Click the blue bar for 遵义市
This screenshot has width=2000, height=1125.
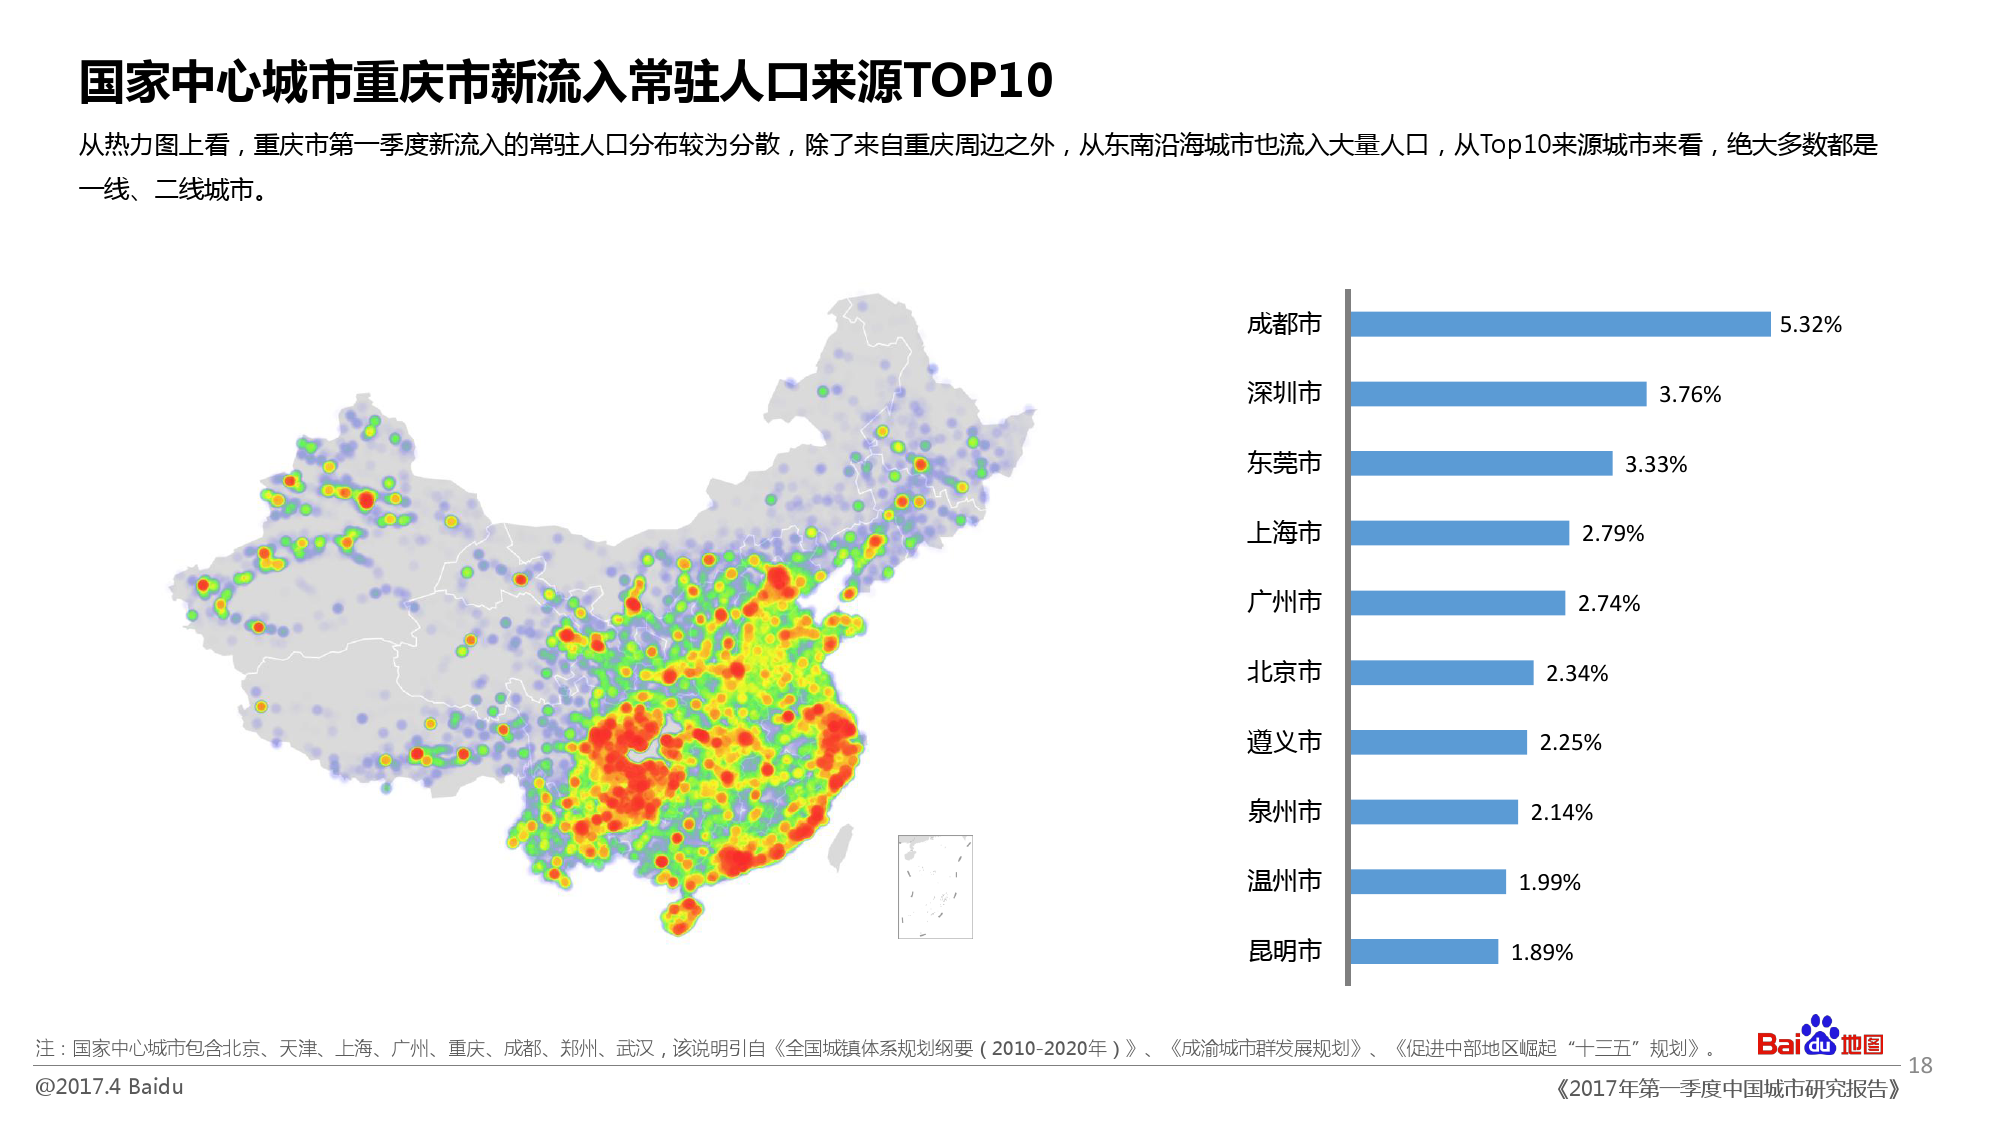[1439, 742]
